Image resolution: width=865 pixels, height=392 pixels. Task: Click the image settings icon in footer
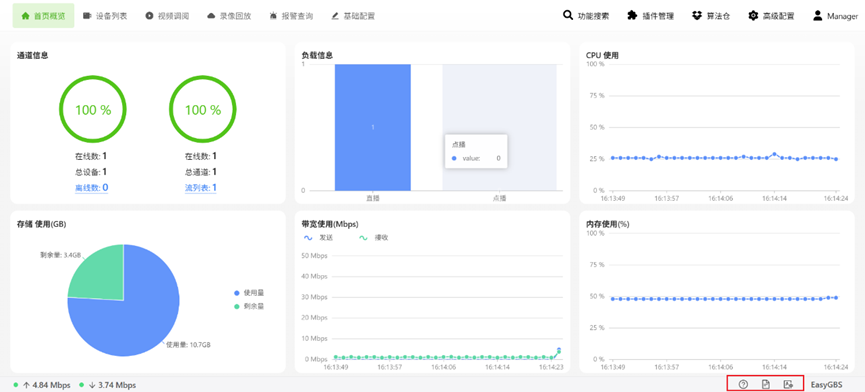[788, 384]
